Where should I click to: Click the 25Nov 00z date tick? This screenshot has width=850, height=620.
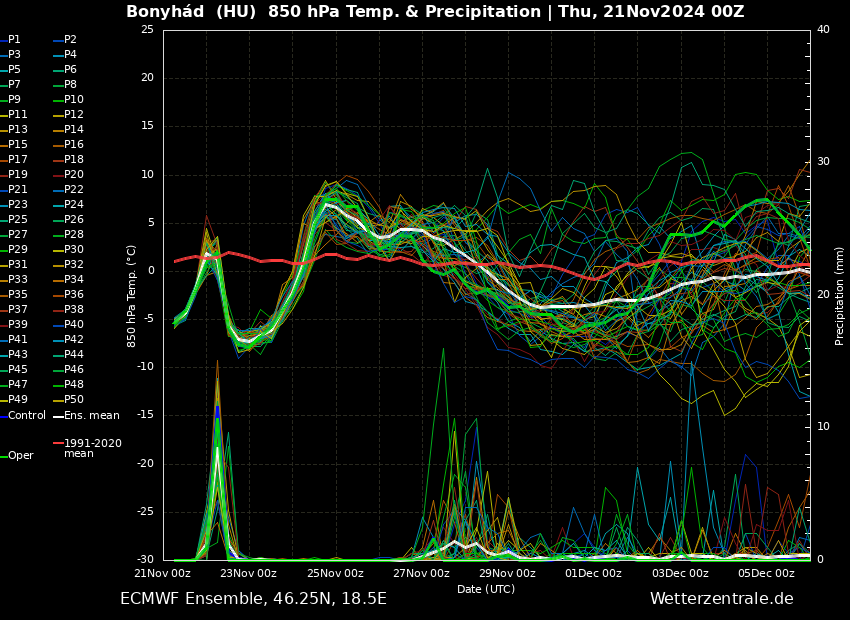(335, 573)
